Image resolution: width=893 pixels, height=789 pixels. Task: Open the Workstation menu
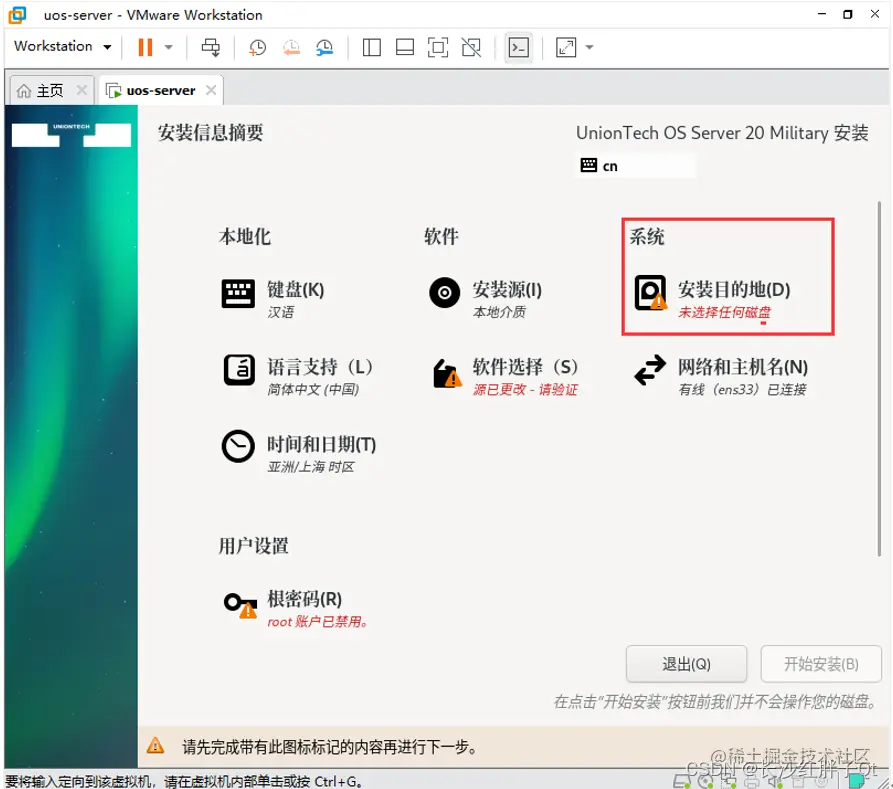[55, 46]
